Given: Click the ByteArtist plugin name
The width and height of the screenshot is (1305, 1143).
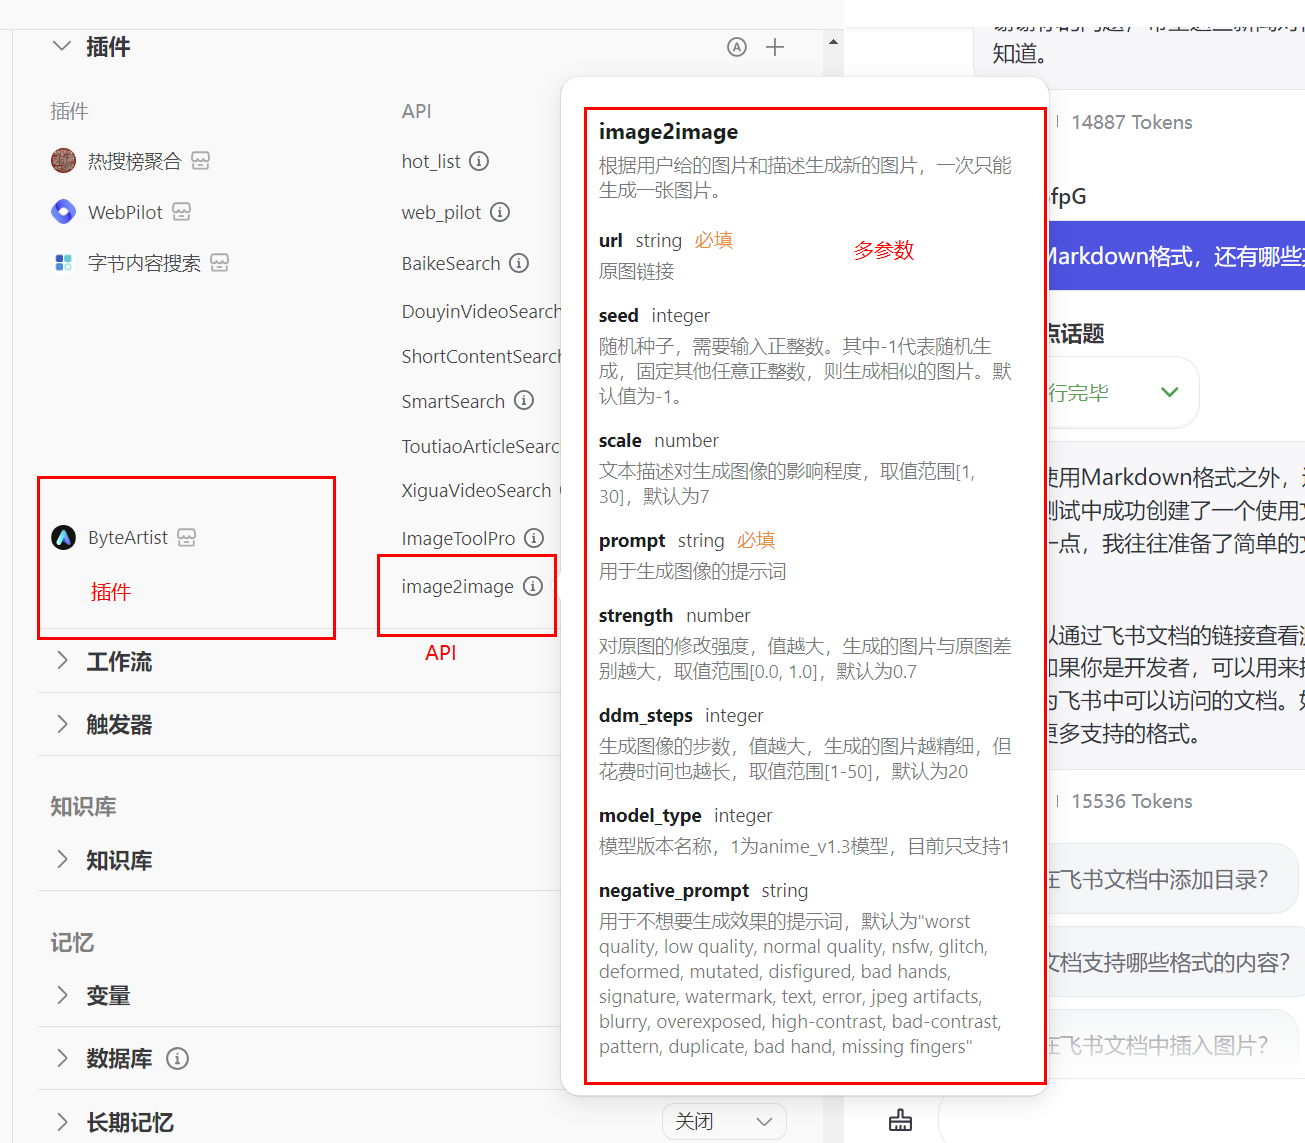Looking at the screenshot, I should click(128, 537).
